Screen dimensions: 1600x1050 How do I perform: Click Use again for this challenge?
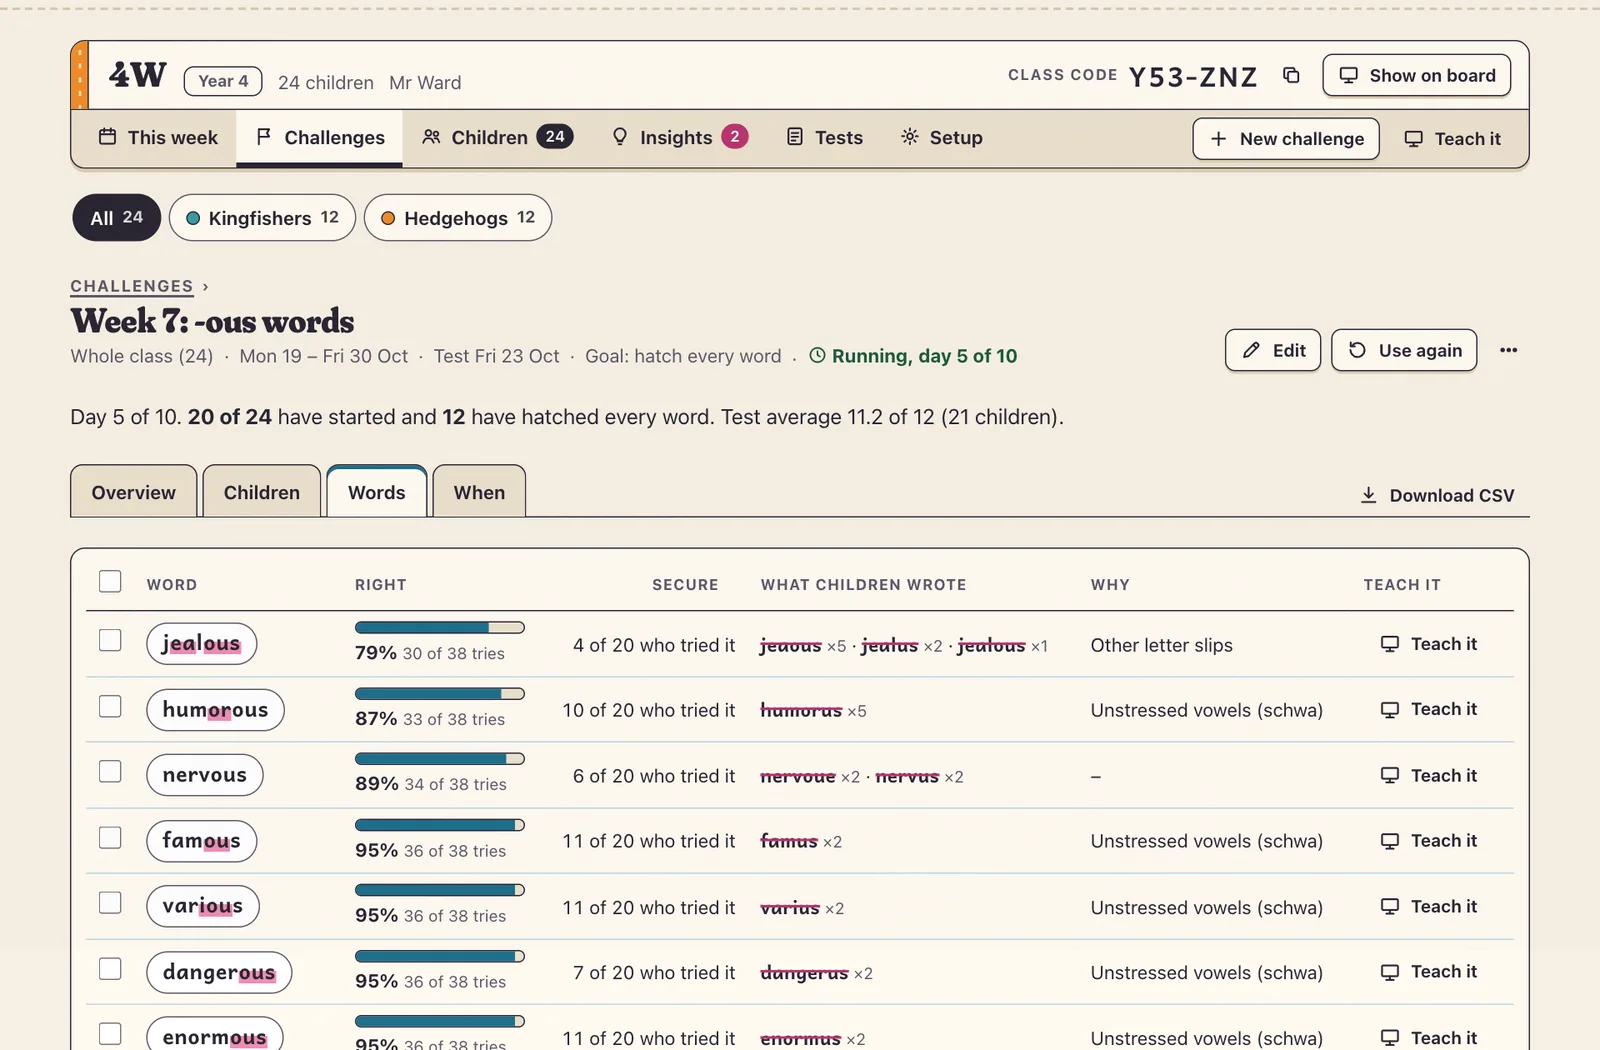pyautogui.click(x=1404, y=350)
